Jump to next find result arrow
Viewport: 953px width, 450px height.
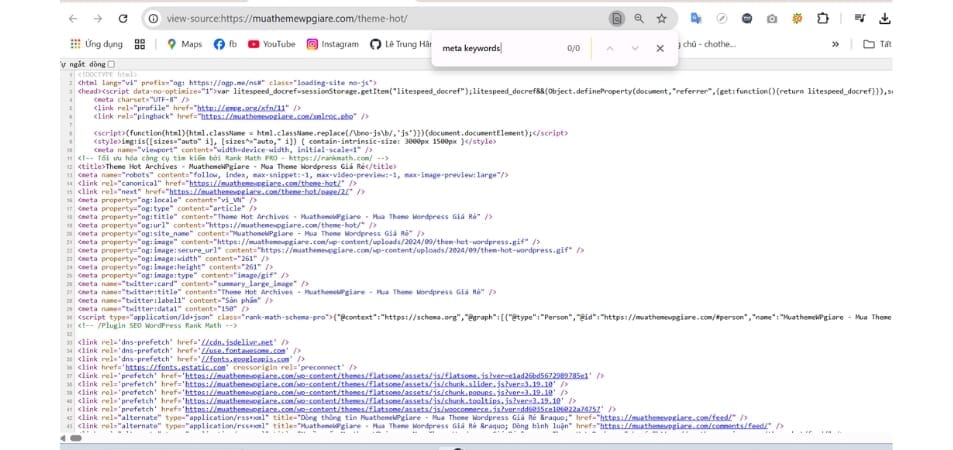pyautogui.click(x=634, y=48)
